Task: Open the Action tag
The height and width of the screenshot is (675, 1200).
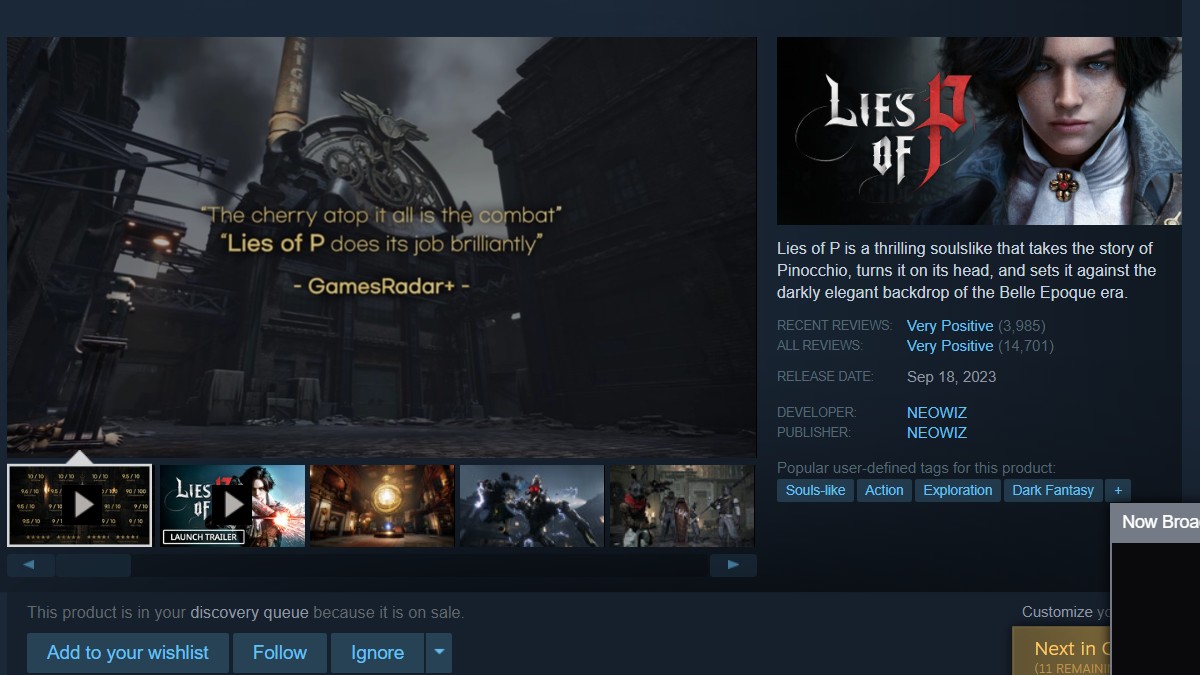Action: pyautogui.click(x=884, y=490)
